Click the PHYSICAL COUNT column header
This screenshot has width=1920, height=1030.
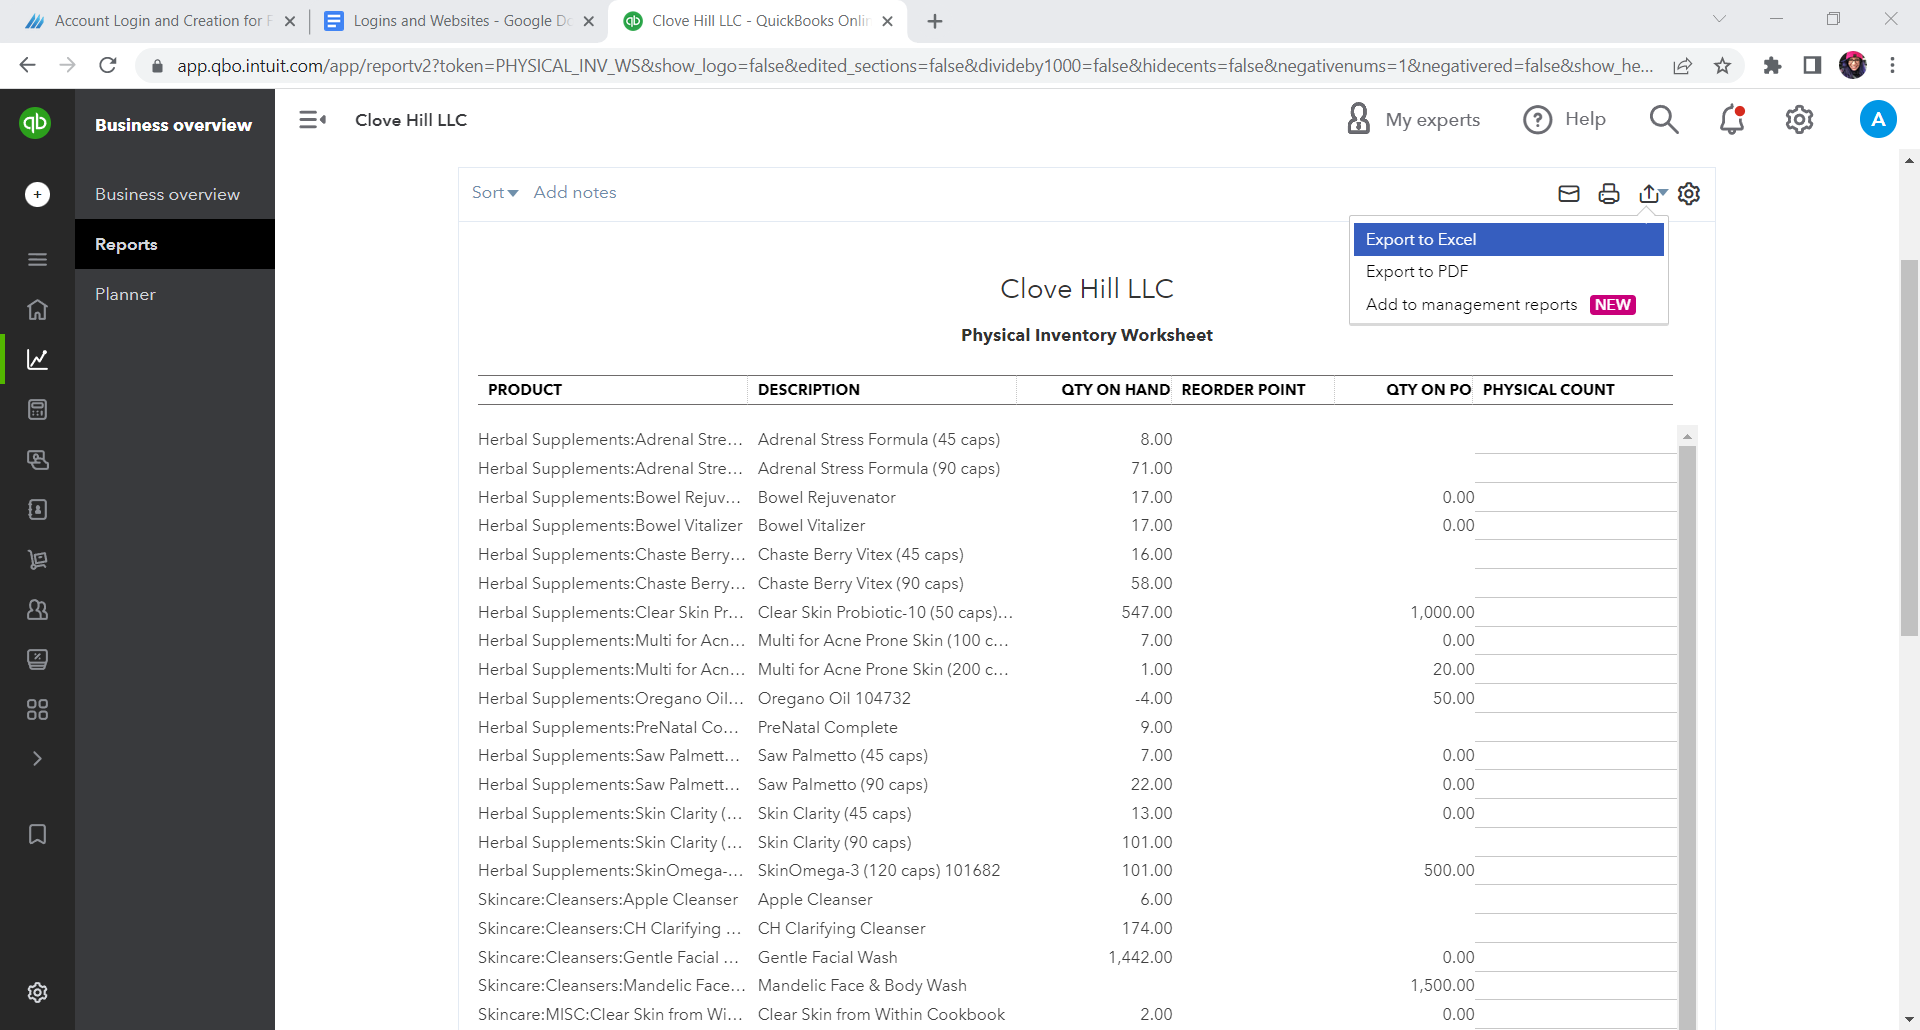tap(1548, 390)
